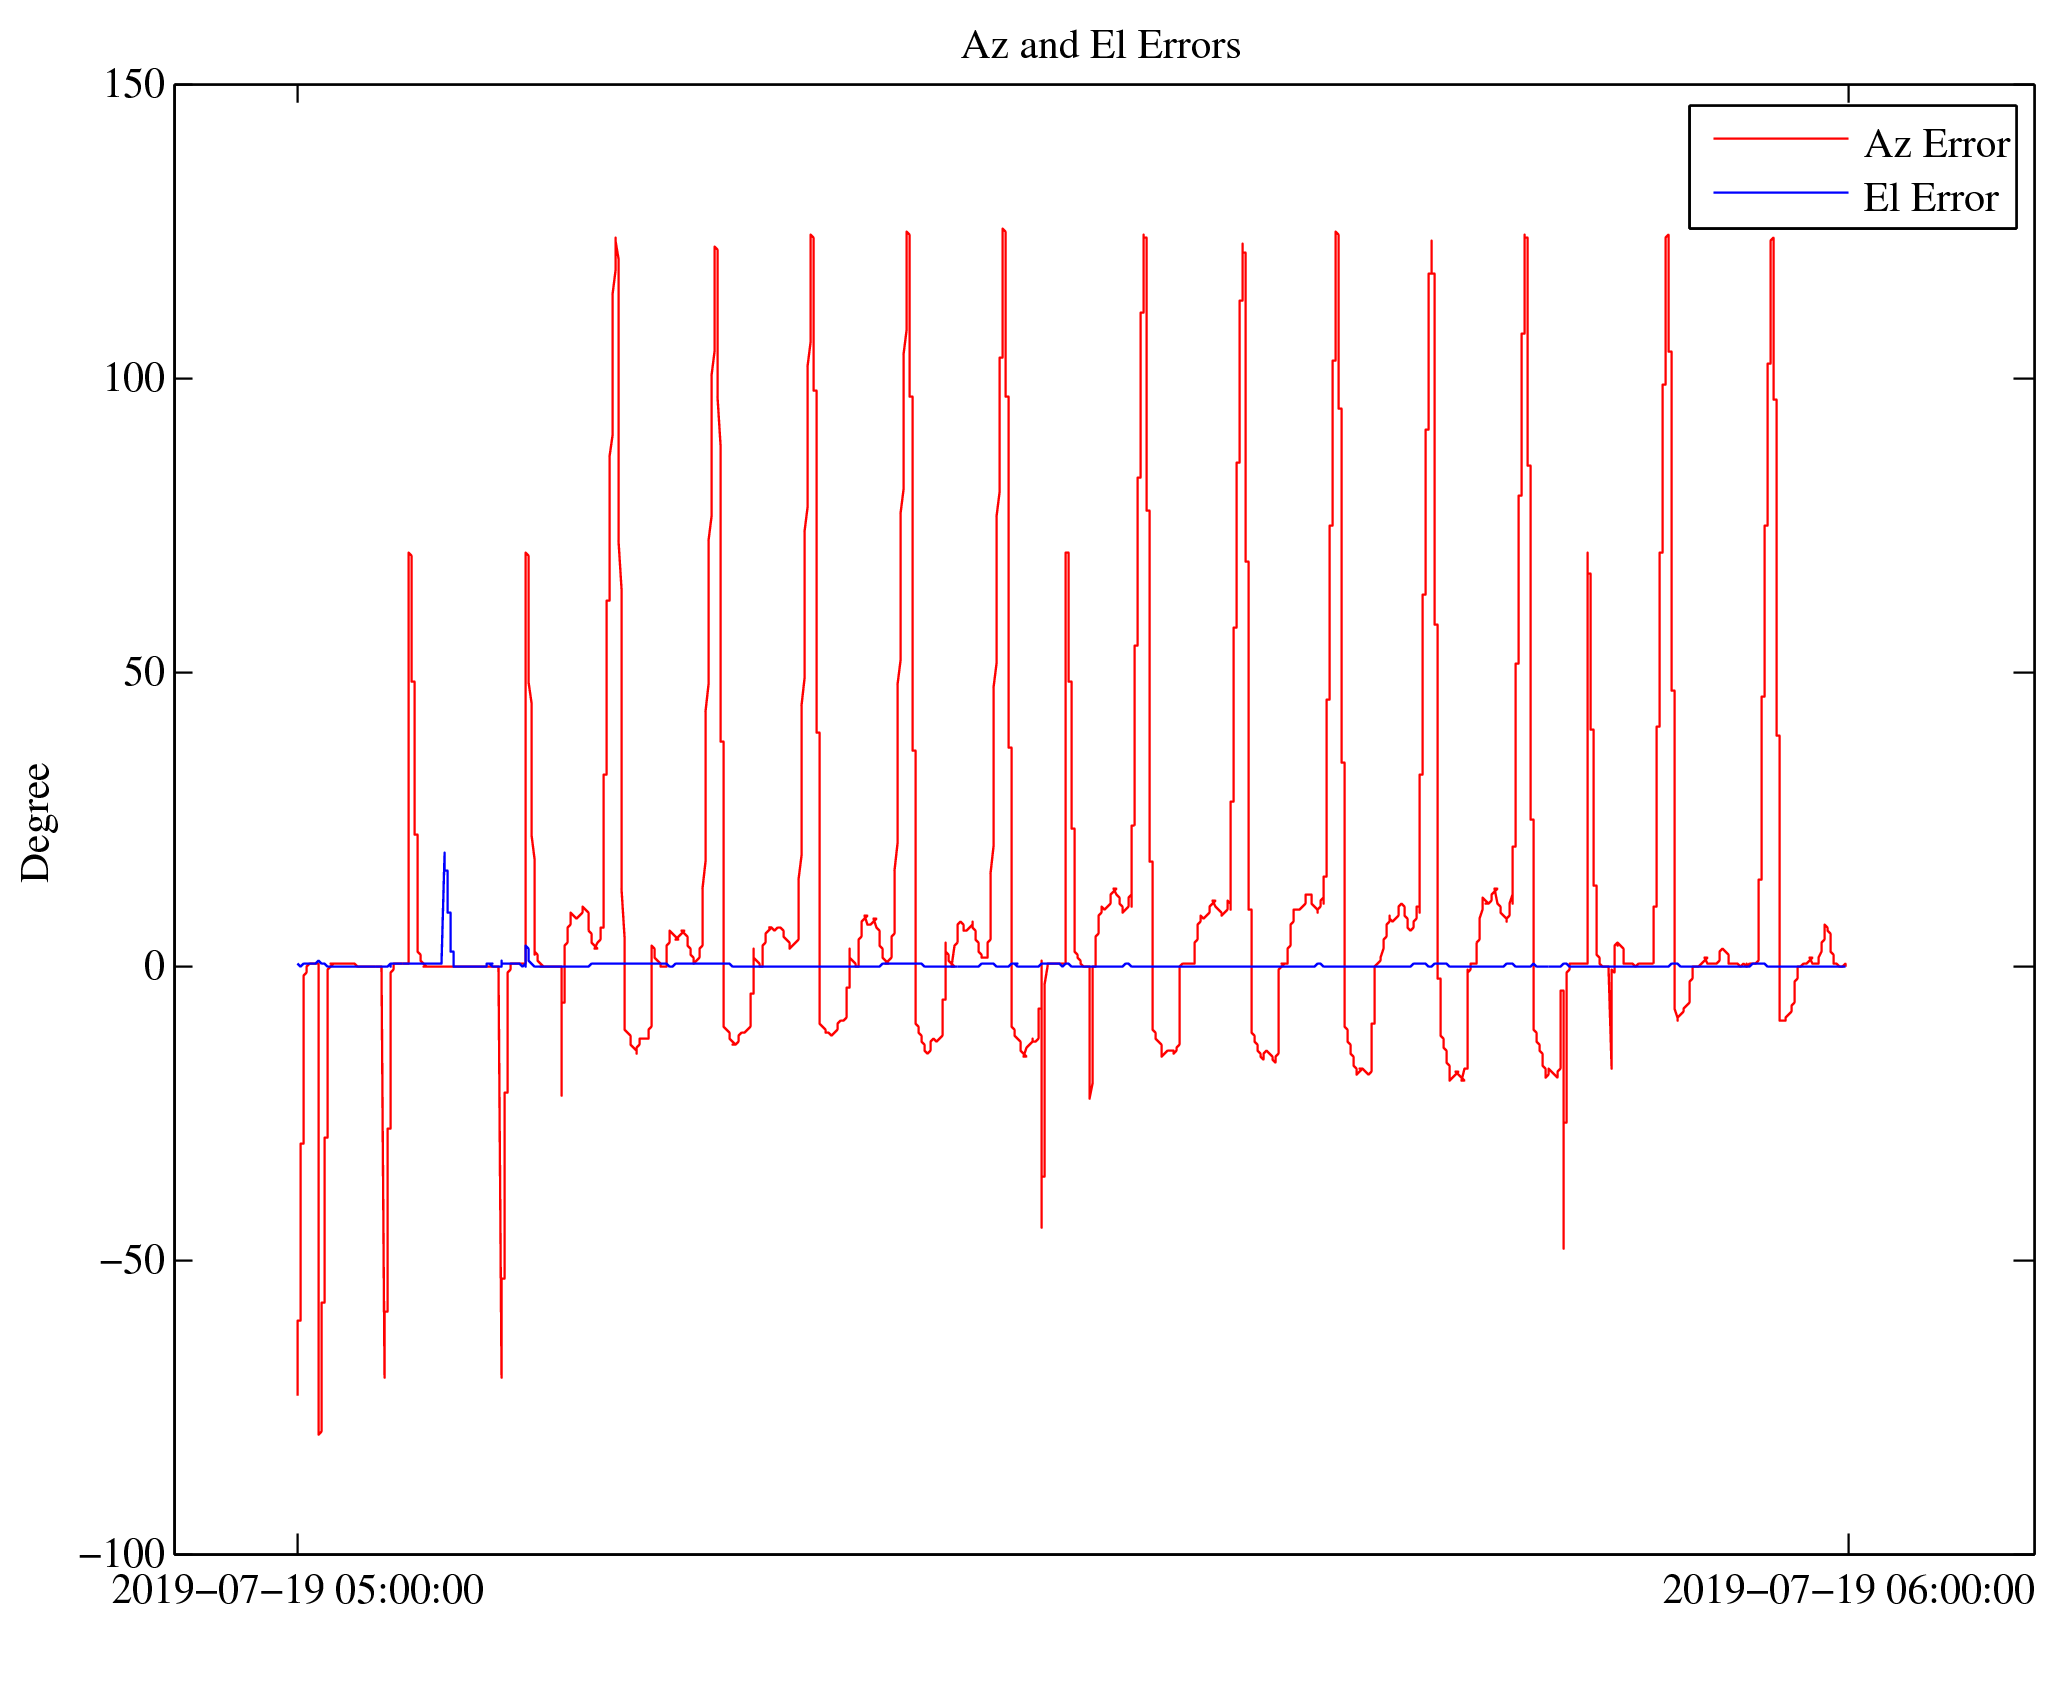This screenshot has width=2063, height=1683.
Task: Click the legend box border
Action: (1690, 167)
